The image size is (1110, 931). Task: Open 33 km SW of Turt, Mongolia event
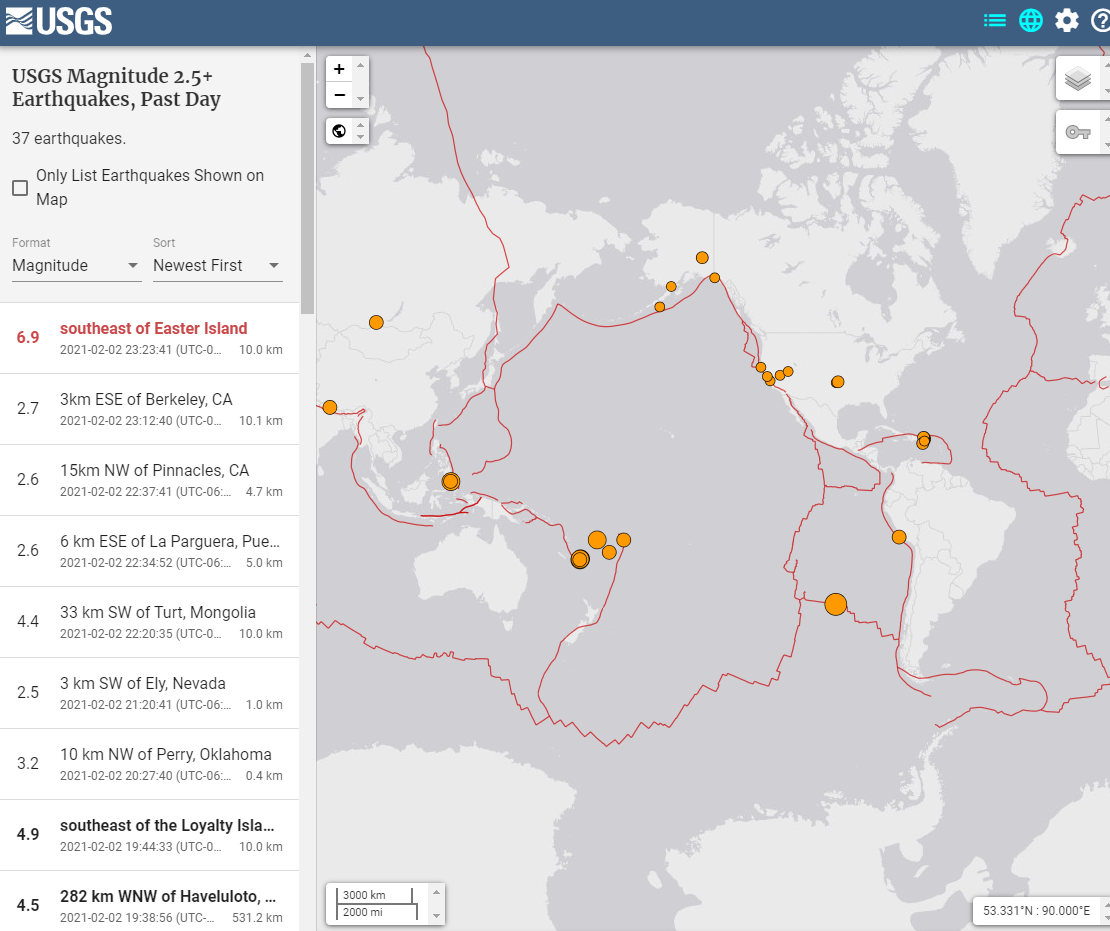pyautogui.click(x=149, y=622)
